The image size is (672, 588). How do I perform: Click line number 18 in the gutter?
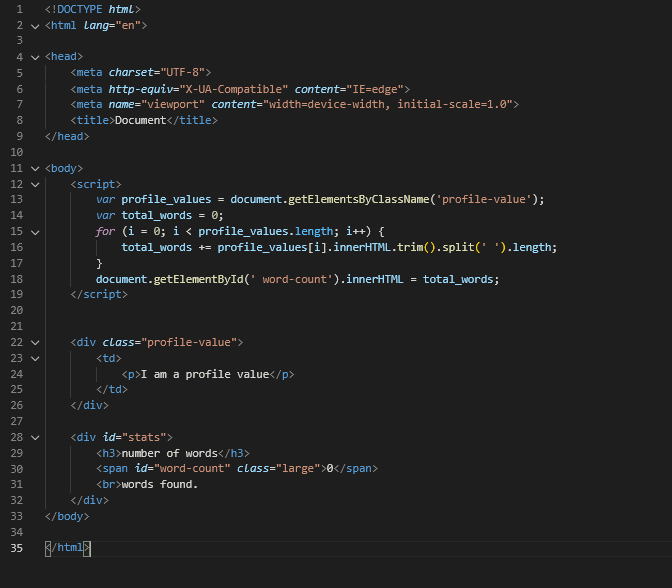click(x=17, y=279)
